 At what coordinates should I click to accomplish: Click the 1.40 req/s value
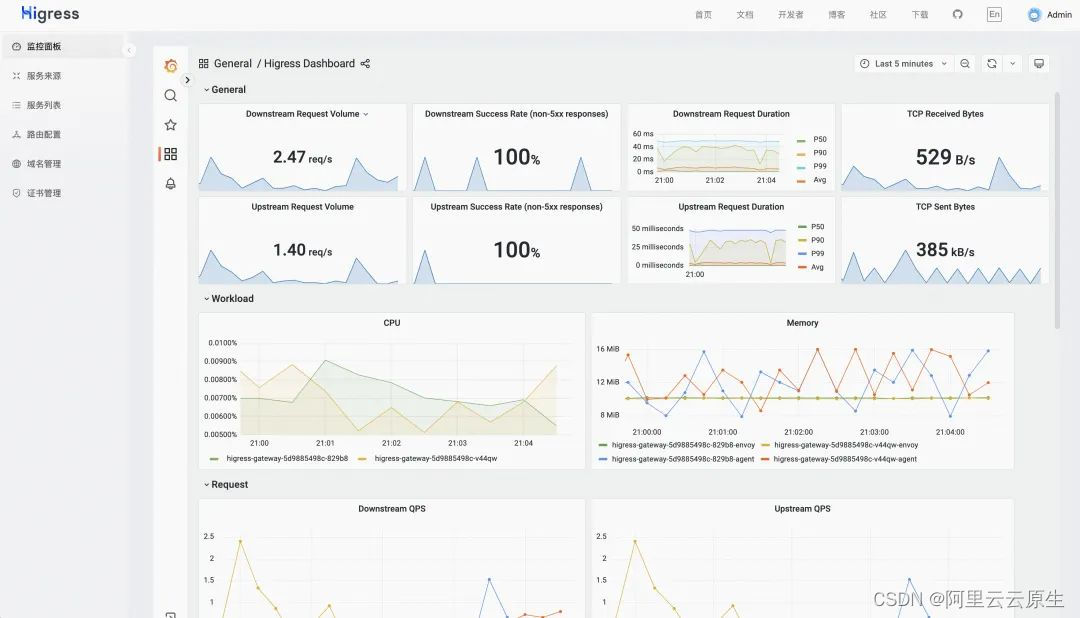point(302,250)
